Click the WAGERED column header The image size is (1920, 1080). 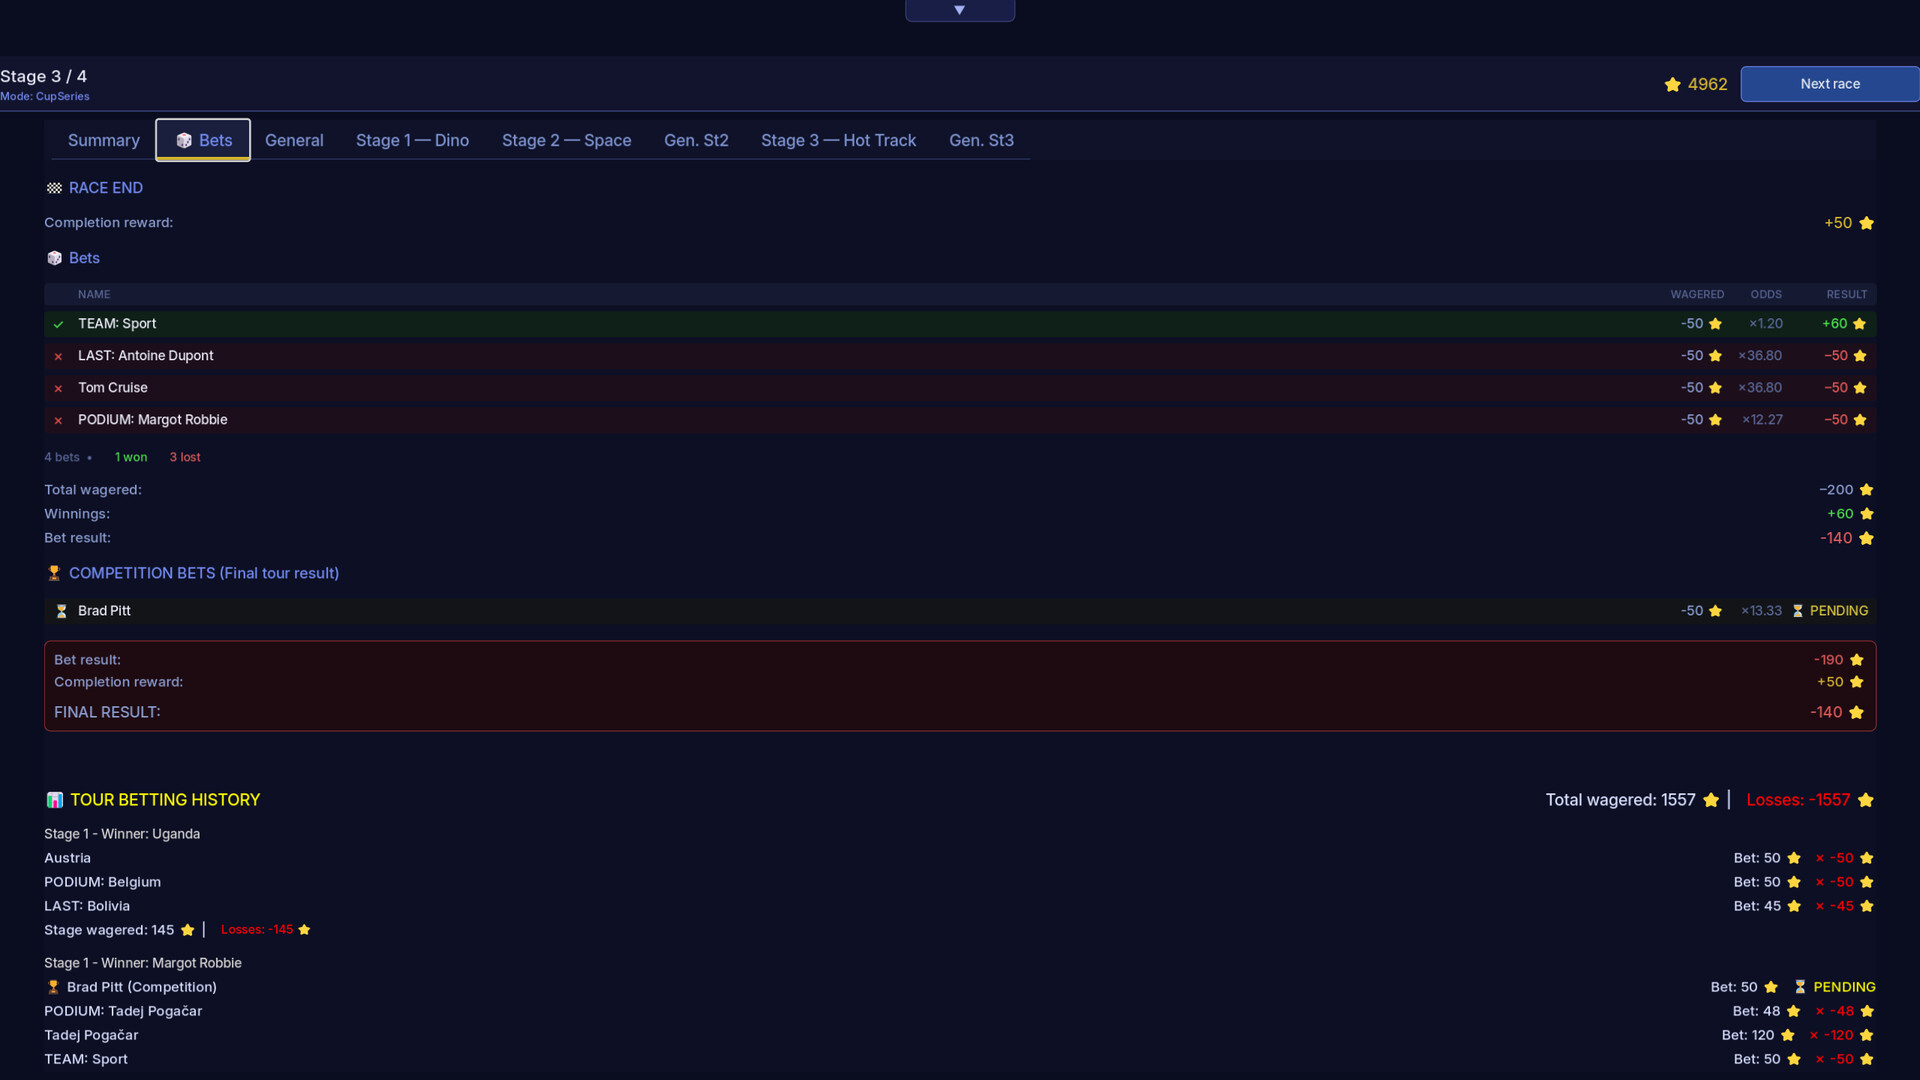point(1697,294)
